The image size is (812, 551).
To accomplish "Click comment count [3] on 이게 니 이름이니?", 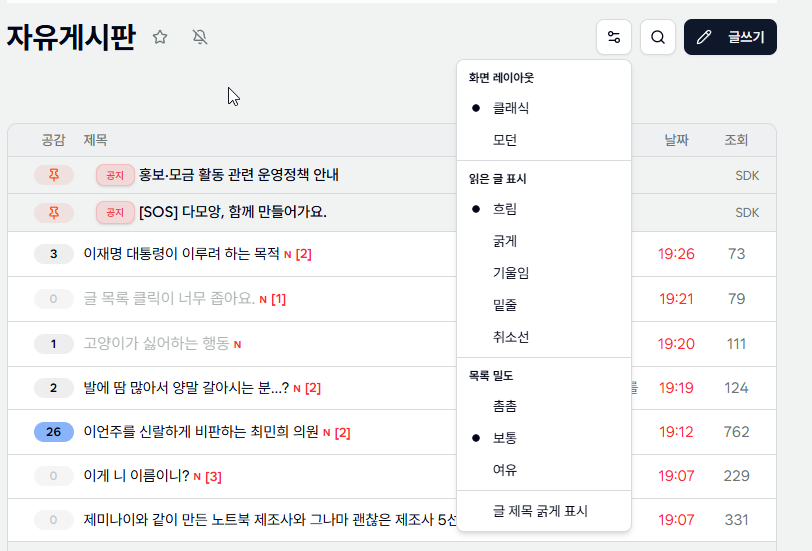I will 213,476.
